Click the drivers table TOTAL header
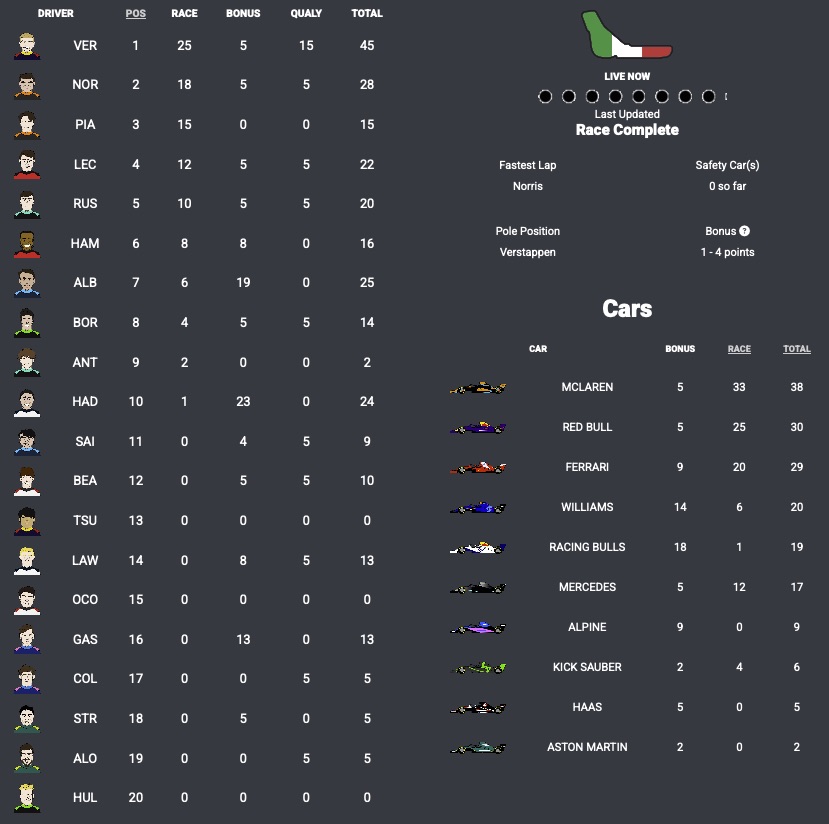The height and width of the screenshot is (824, 829). 367,14
